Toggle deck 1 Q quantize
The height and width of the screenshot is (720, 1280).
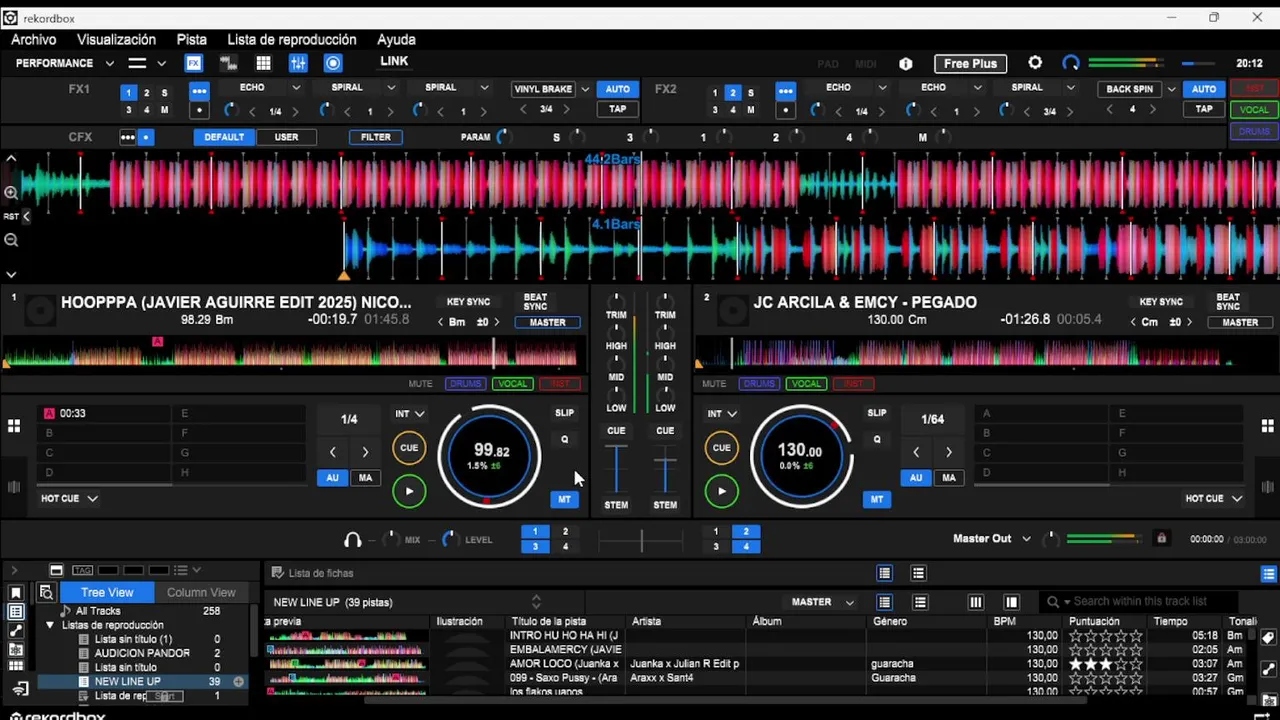coord(564,440)
